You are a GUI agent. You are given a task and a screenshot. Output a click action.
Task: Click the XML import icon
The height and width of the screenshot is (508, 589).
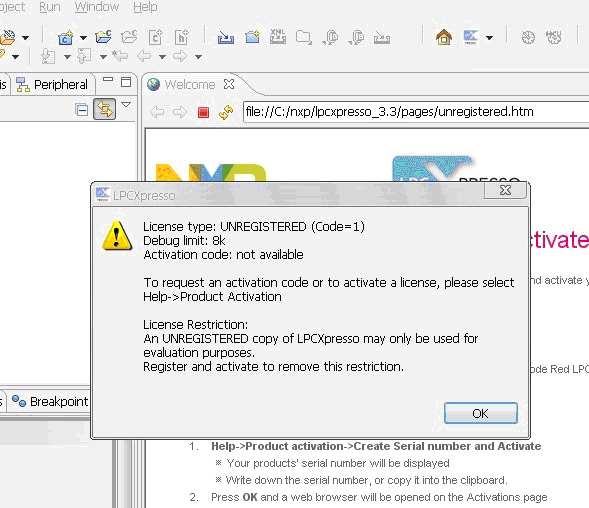(x=278, y=36)
